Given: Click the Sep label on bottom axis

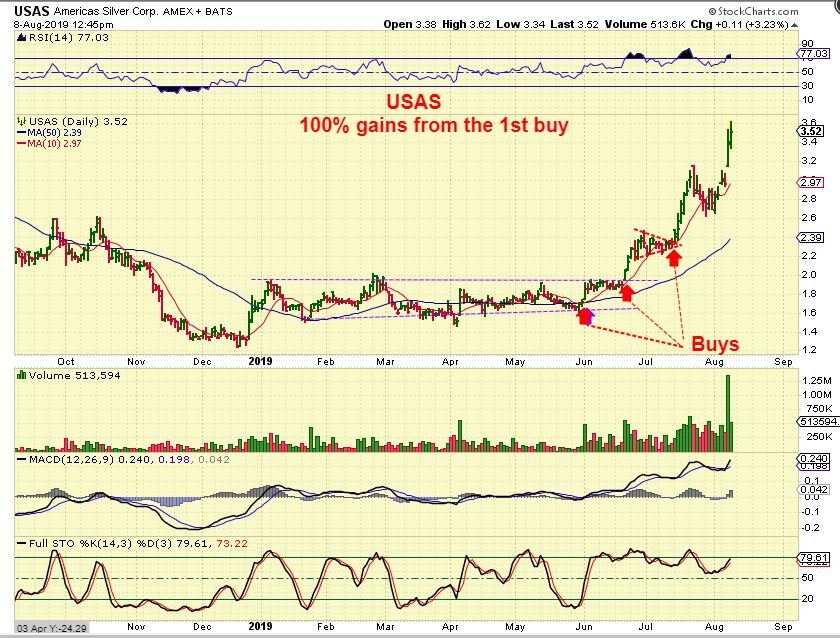Looking at the screenshot, I should coord(783,626).
